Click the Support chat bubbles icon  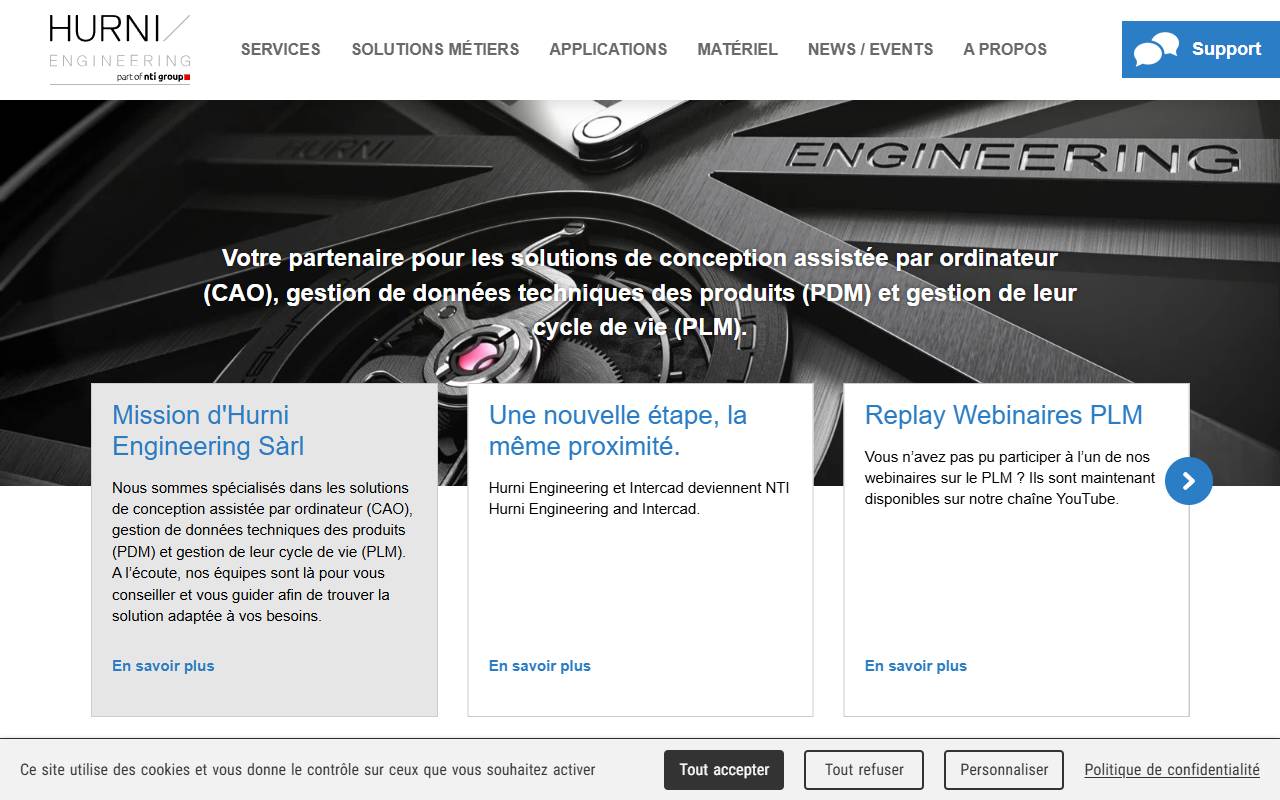pyautogui.click(x=1156, y=49)
